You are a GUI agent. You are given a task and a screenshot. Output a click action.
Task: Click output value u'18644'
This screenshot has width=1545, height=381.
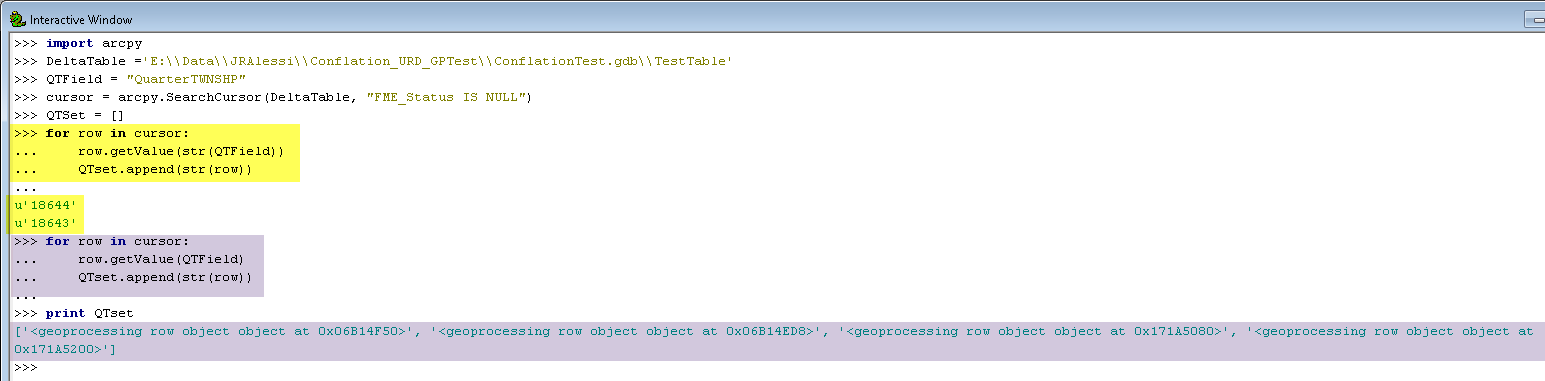pyautogui.click(x=45, y=205)
